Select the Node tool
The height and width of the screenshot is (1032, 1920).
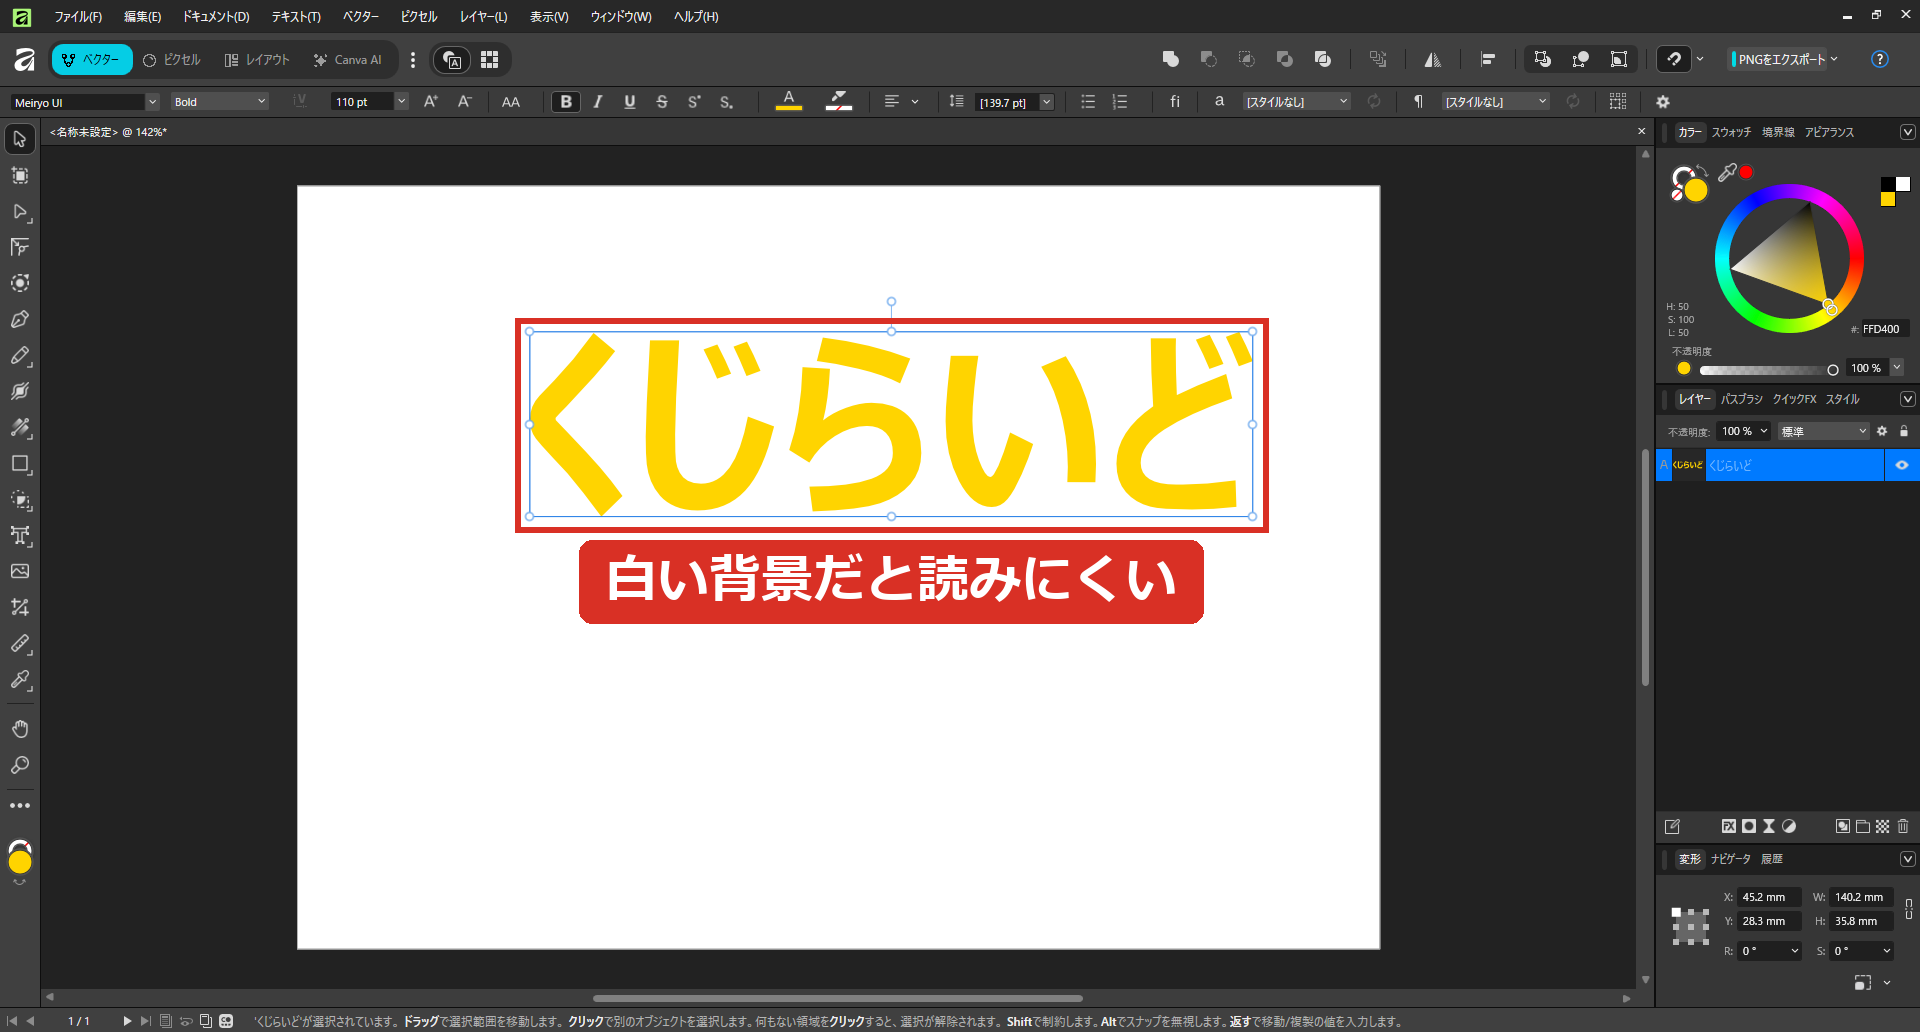pos(20,212)
